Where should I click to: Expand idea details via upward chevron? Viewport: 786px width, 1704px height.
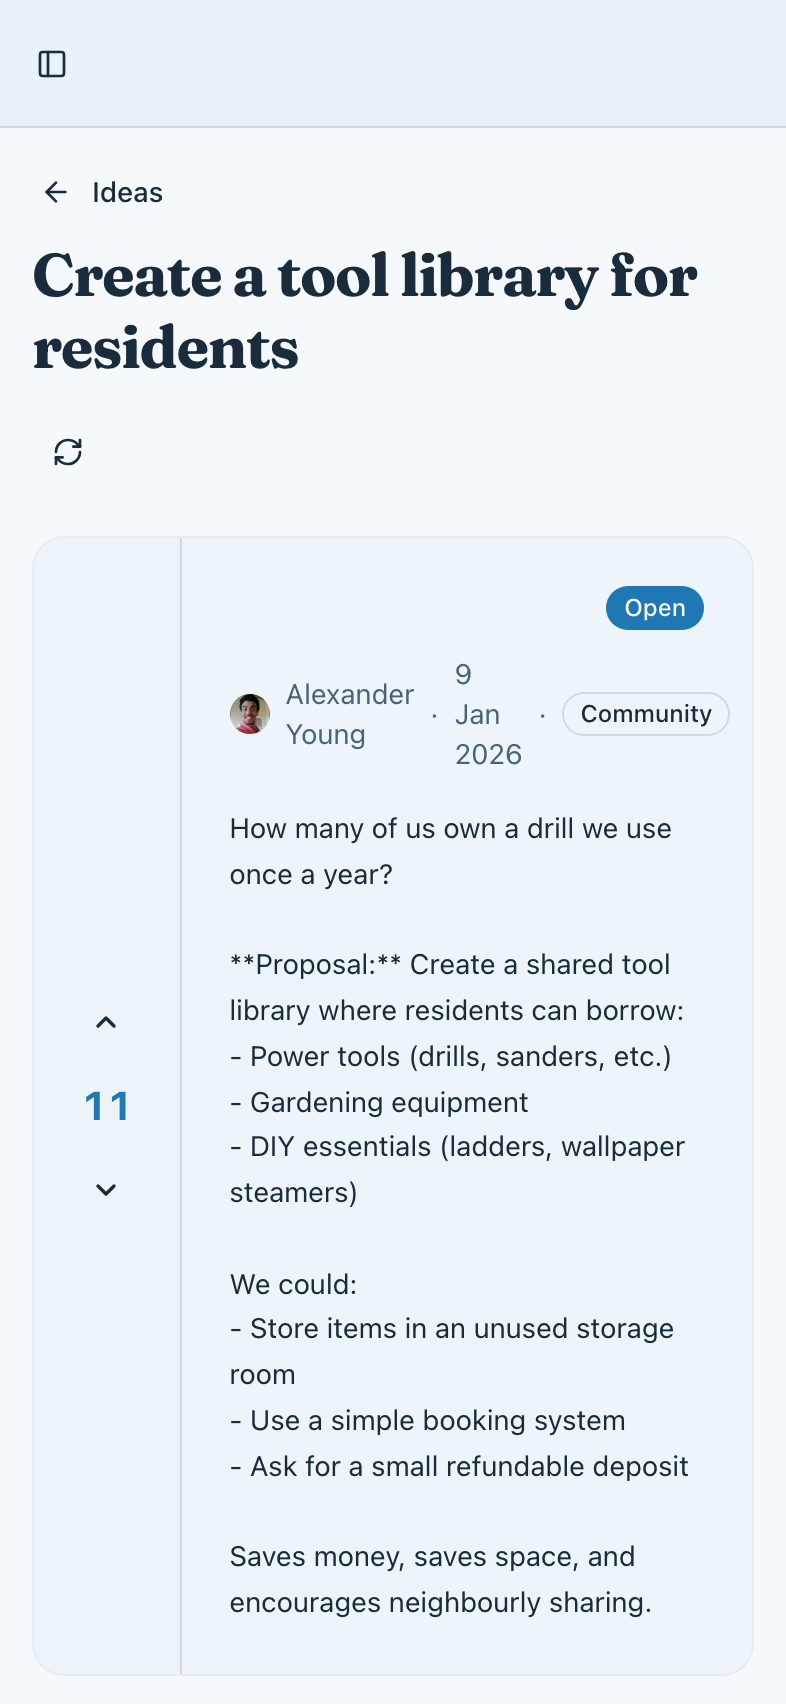click(105, 1022)
